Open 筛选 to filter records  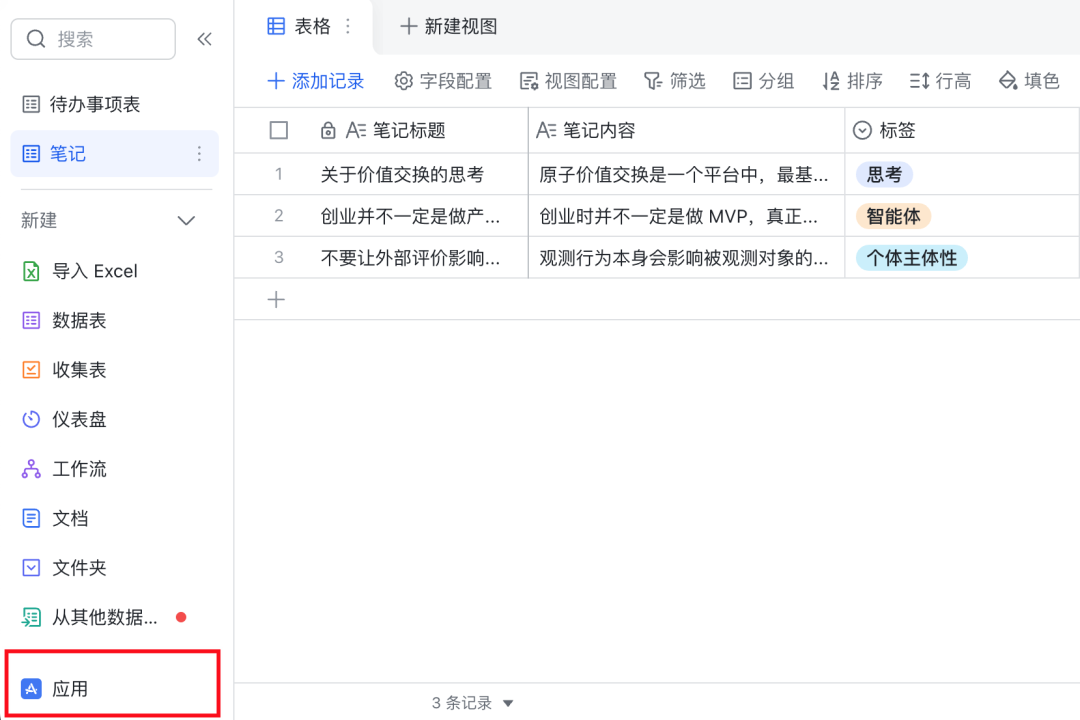(675, 81)
